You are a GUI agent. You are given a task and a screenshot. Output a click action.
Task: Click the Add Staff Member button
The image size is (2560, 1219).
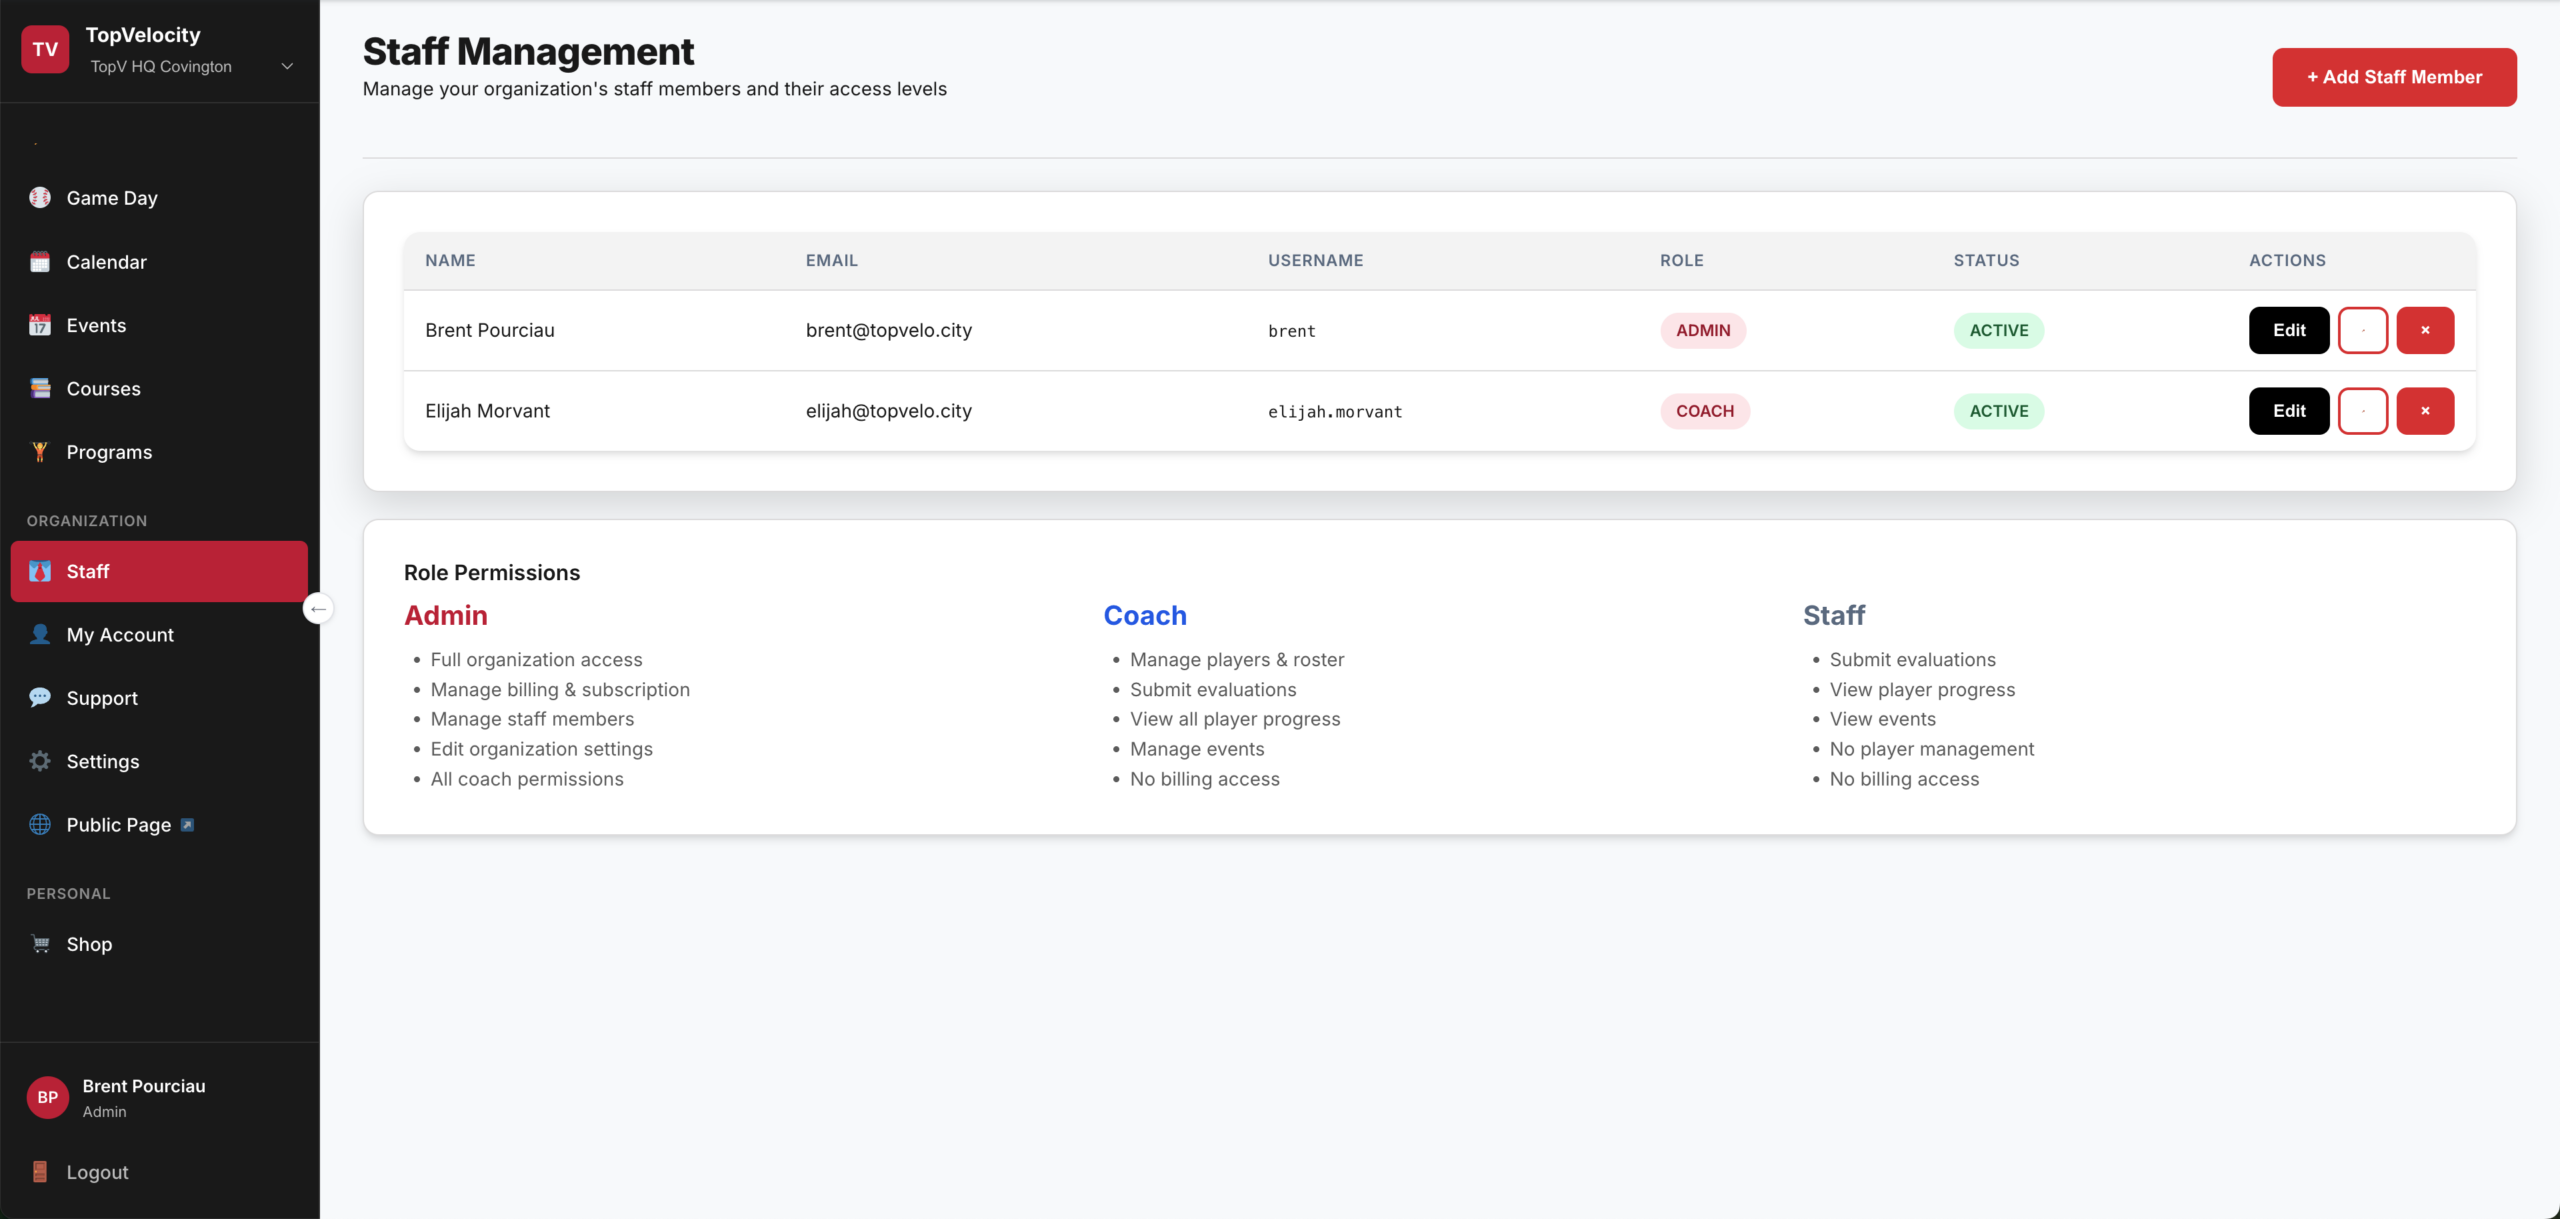[2394, 77]
